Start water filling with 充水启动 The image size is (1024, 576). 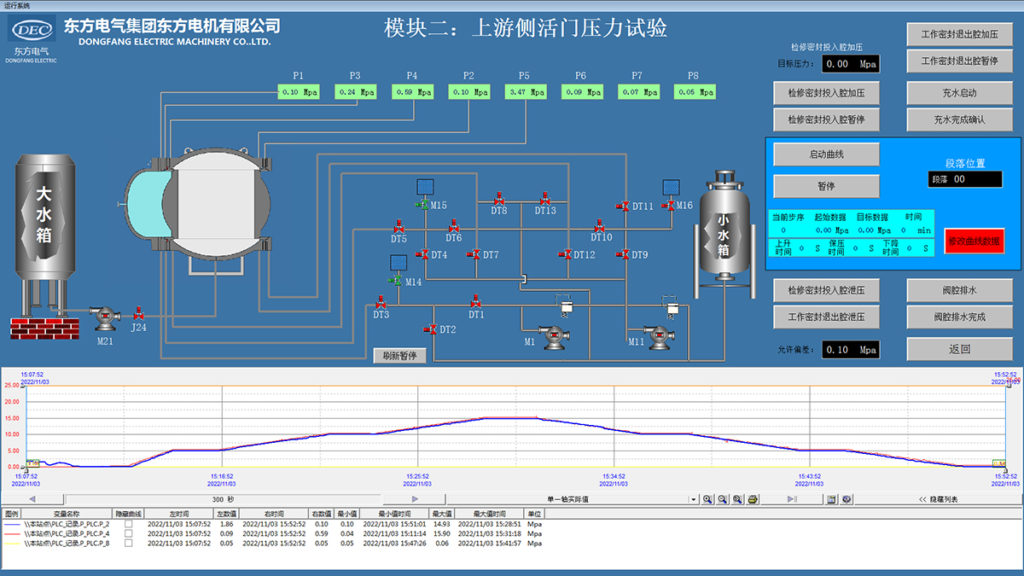[x=959, y=93]
